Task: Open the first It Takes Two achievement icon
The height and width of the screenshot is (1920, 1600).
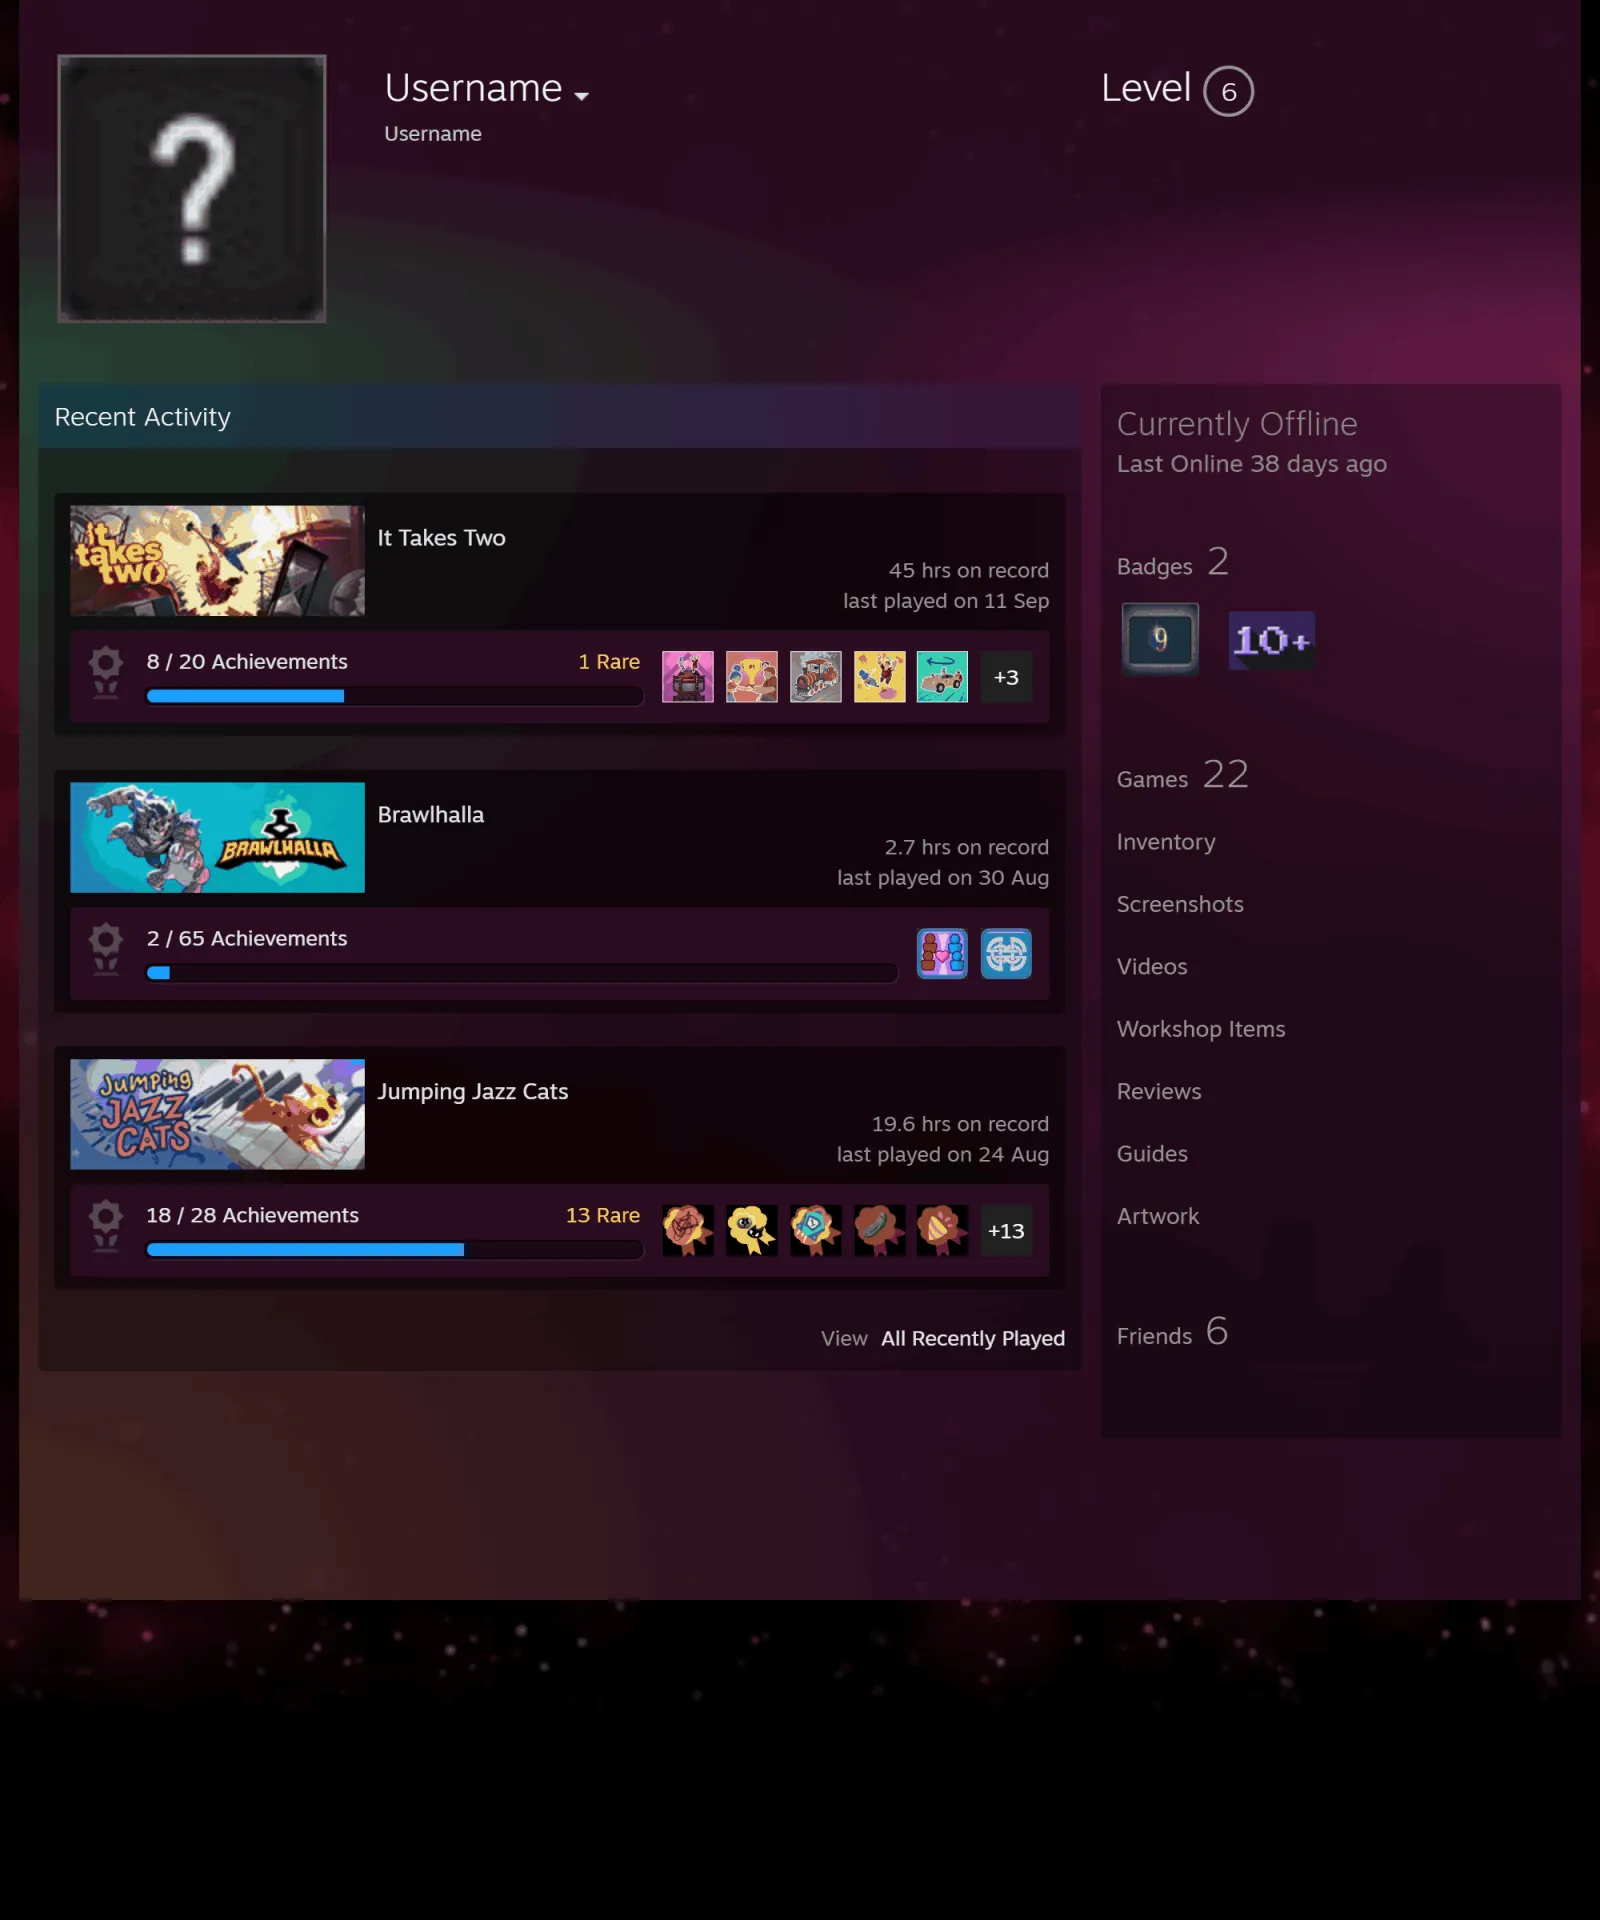Action: pos(688,677)
